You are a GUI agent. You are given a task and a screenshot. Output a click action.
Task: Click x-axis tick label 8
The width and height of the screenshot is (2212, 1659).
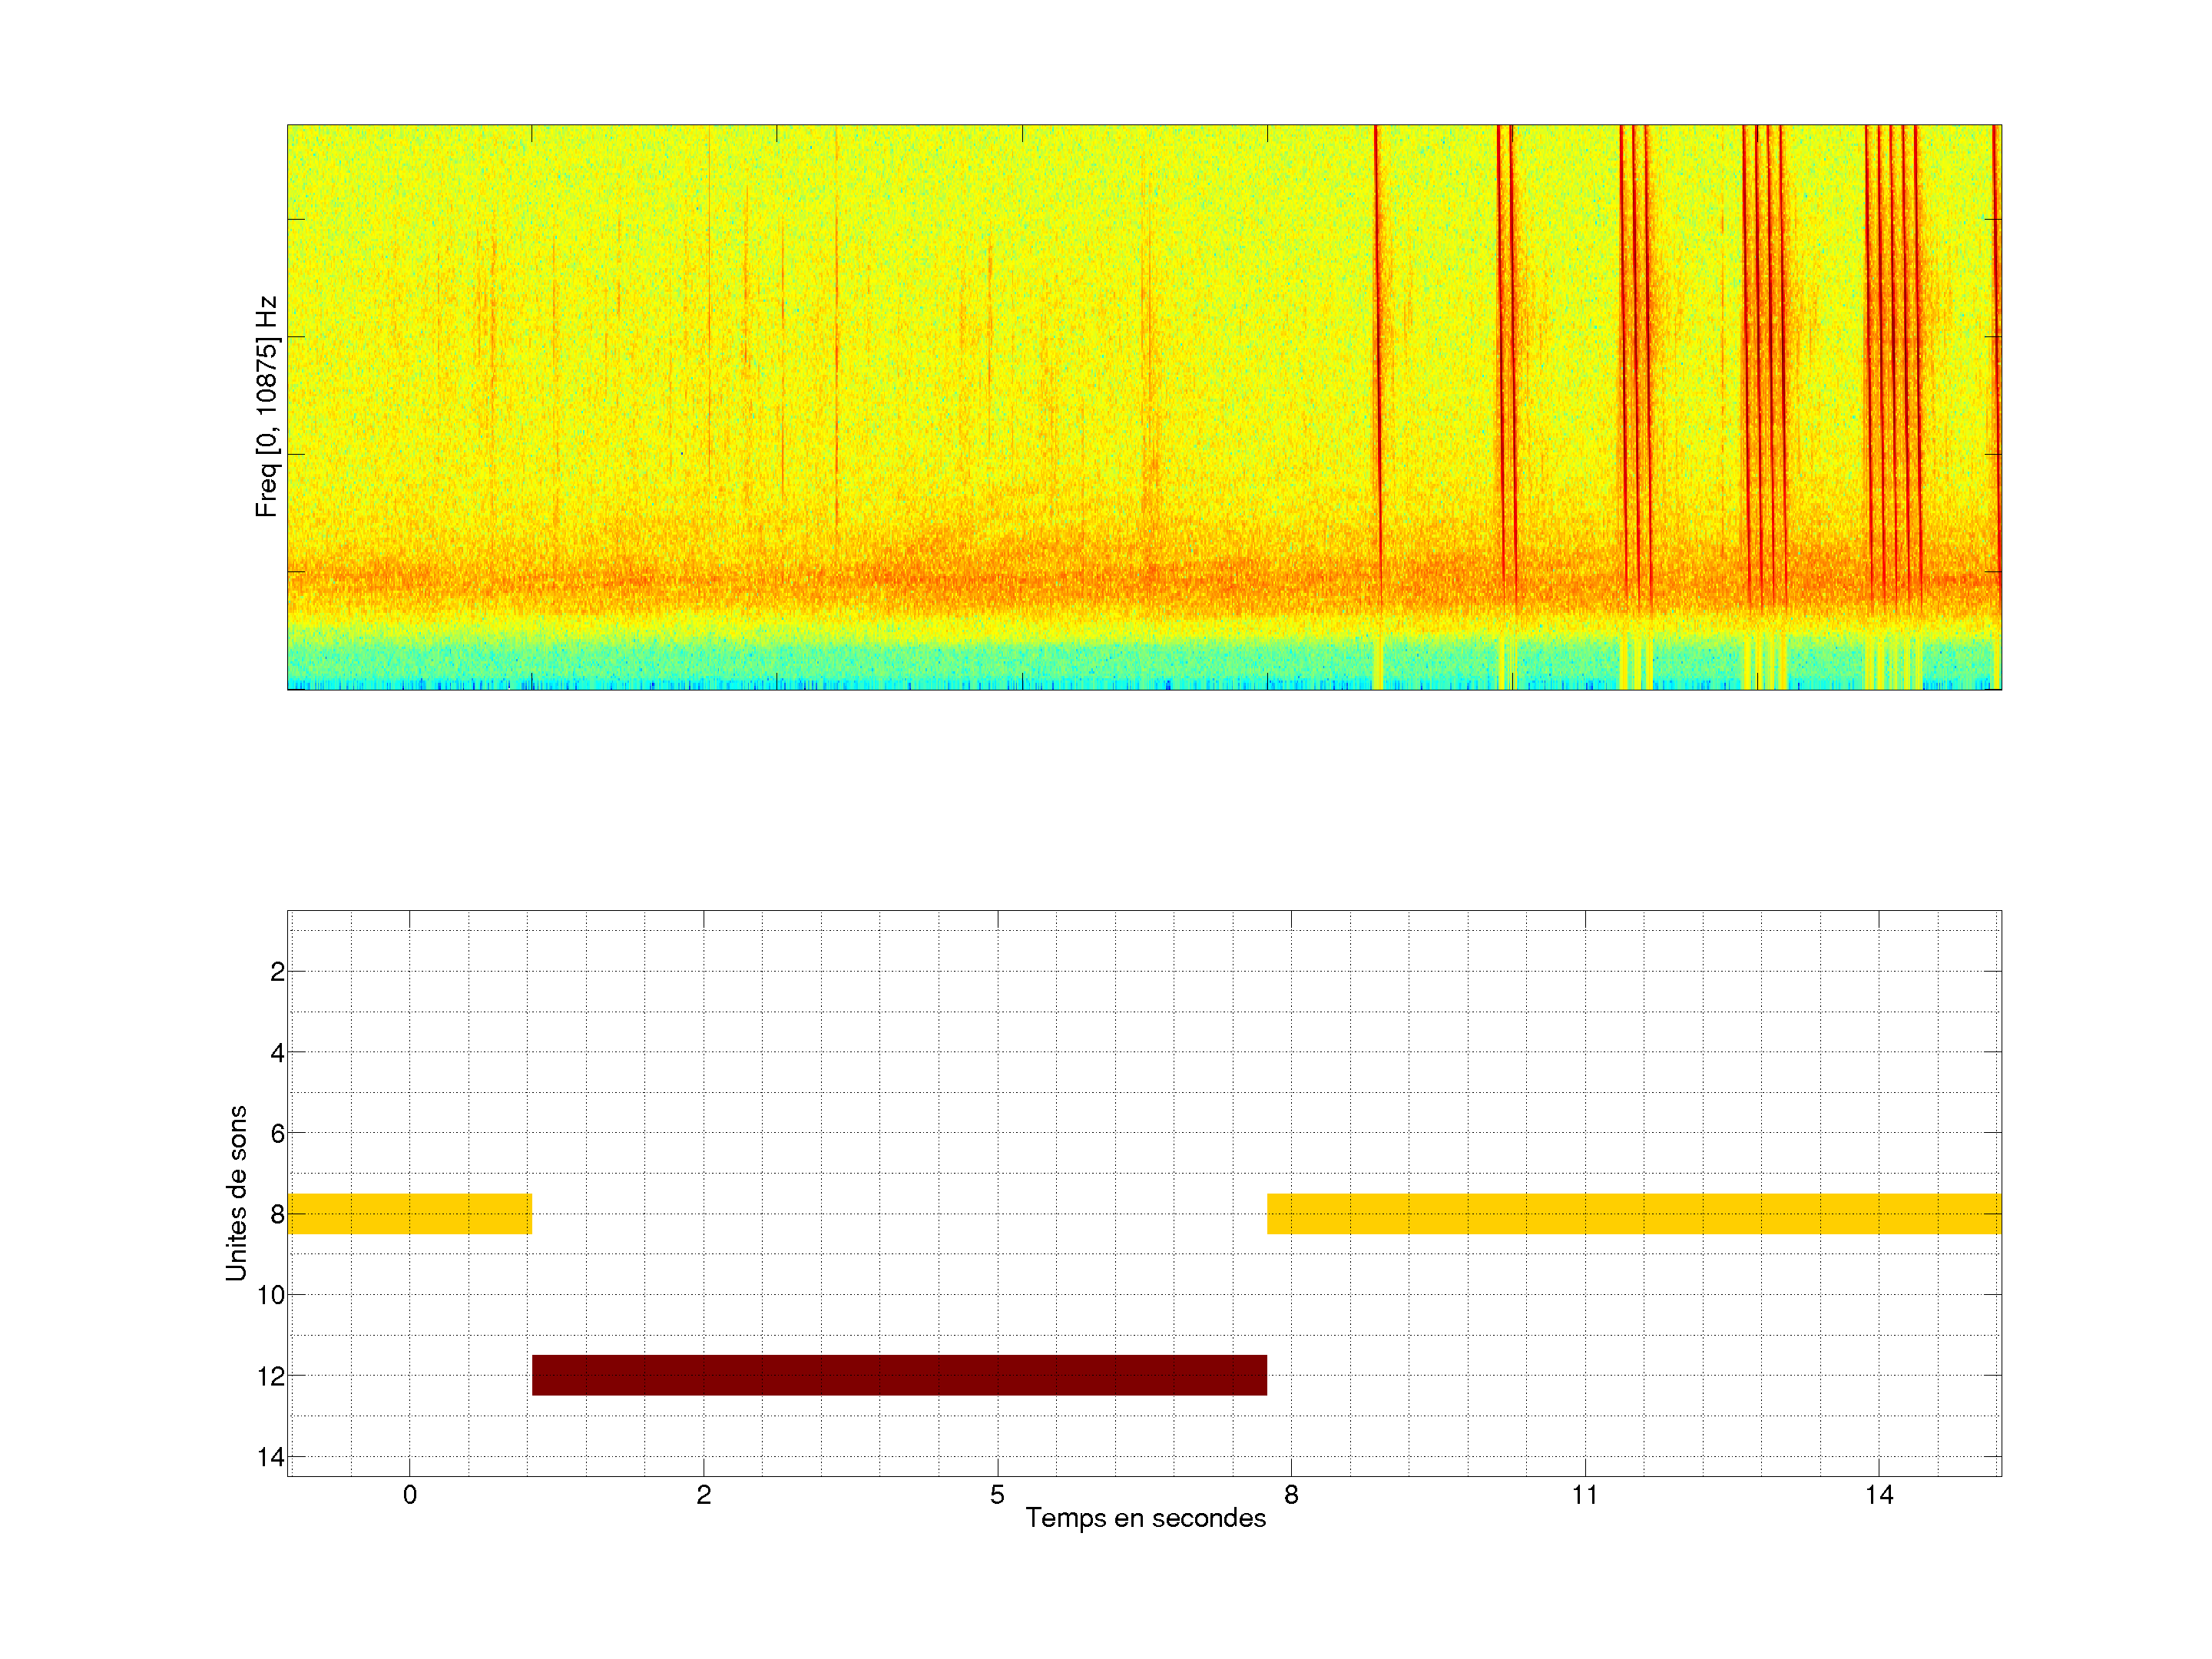pos(1291,1495)
